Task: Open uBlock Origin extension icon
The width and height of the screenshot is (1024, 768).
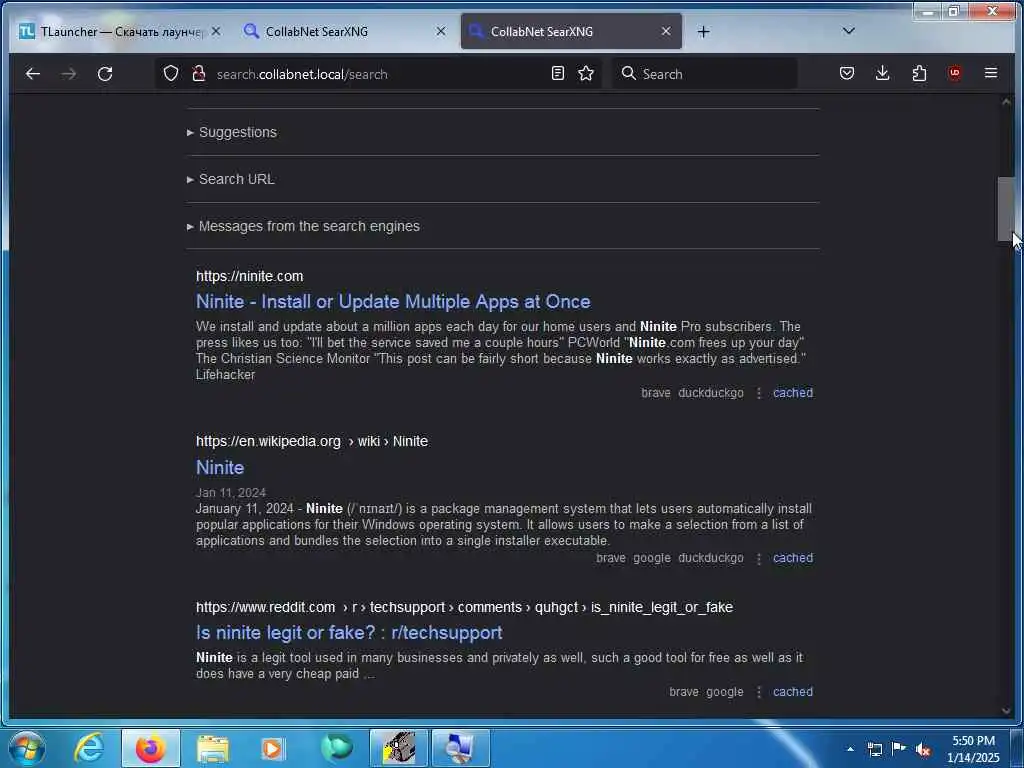Action: (955, 73)
